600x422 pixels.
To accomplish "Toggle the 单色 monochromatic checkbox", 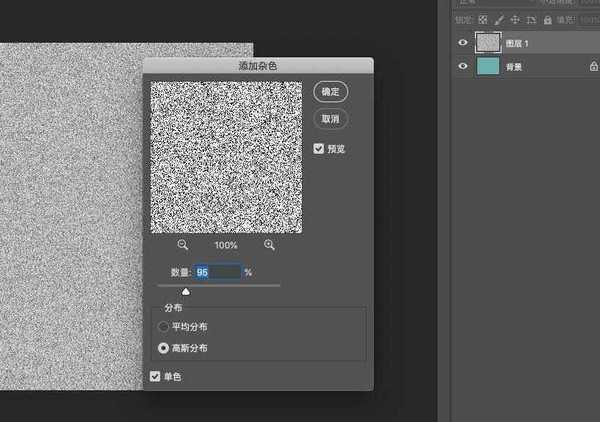I will (155, 377).
